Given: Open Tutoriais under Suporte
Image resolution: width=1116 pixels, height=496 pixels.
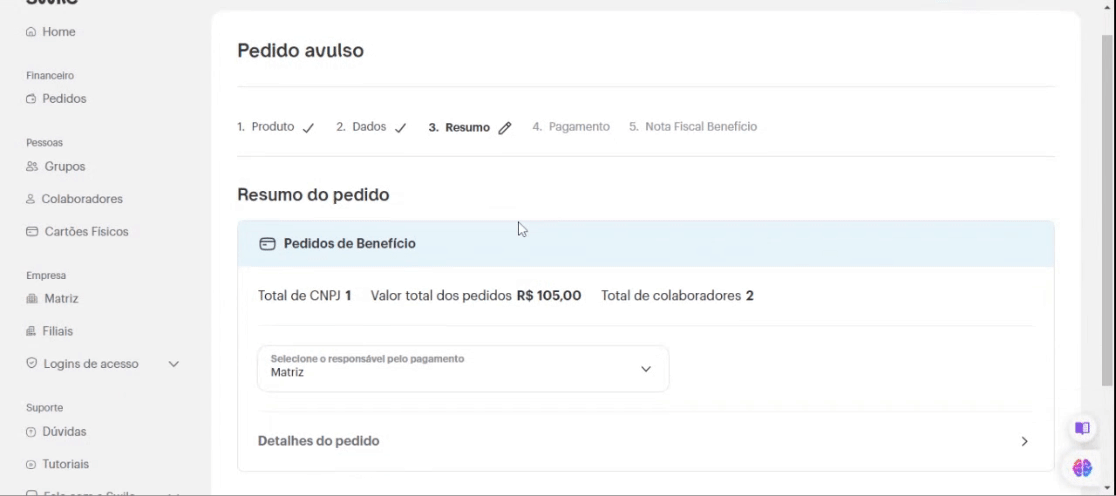Looking at the screenshot, I should tap(57, 465).
